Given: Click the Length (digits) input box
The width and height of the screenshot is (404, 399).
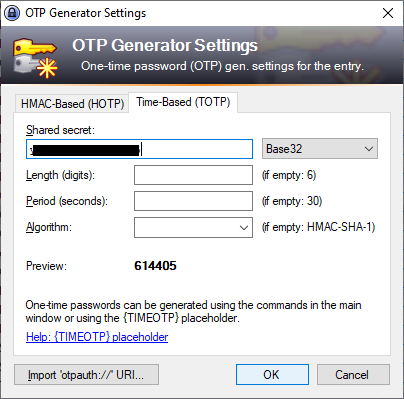Looking at the screenshot, I should point(193,175).
